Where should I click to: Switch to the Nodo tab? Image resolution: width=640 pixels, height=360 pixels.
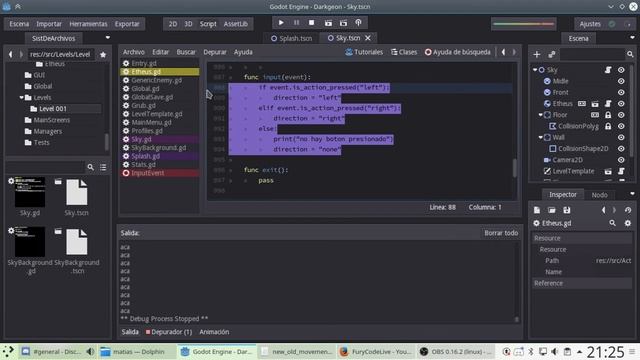599,195
